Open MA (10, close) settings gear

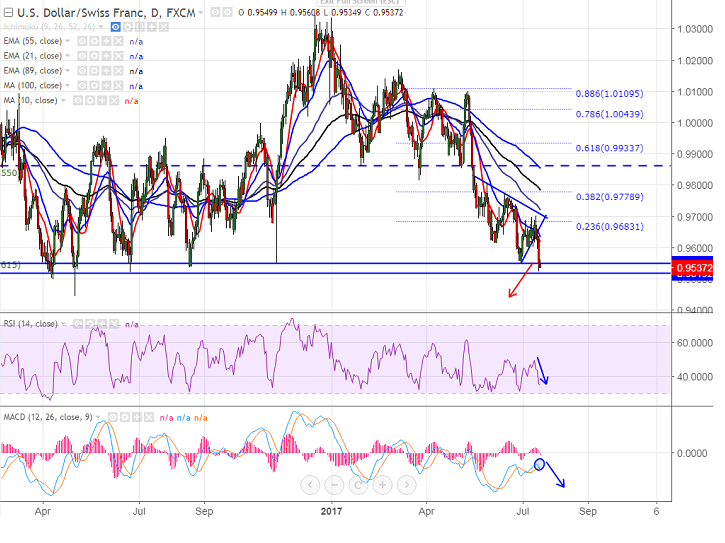90,100
